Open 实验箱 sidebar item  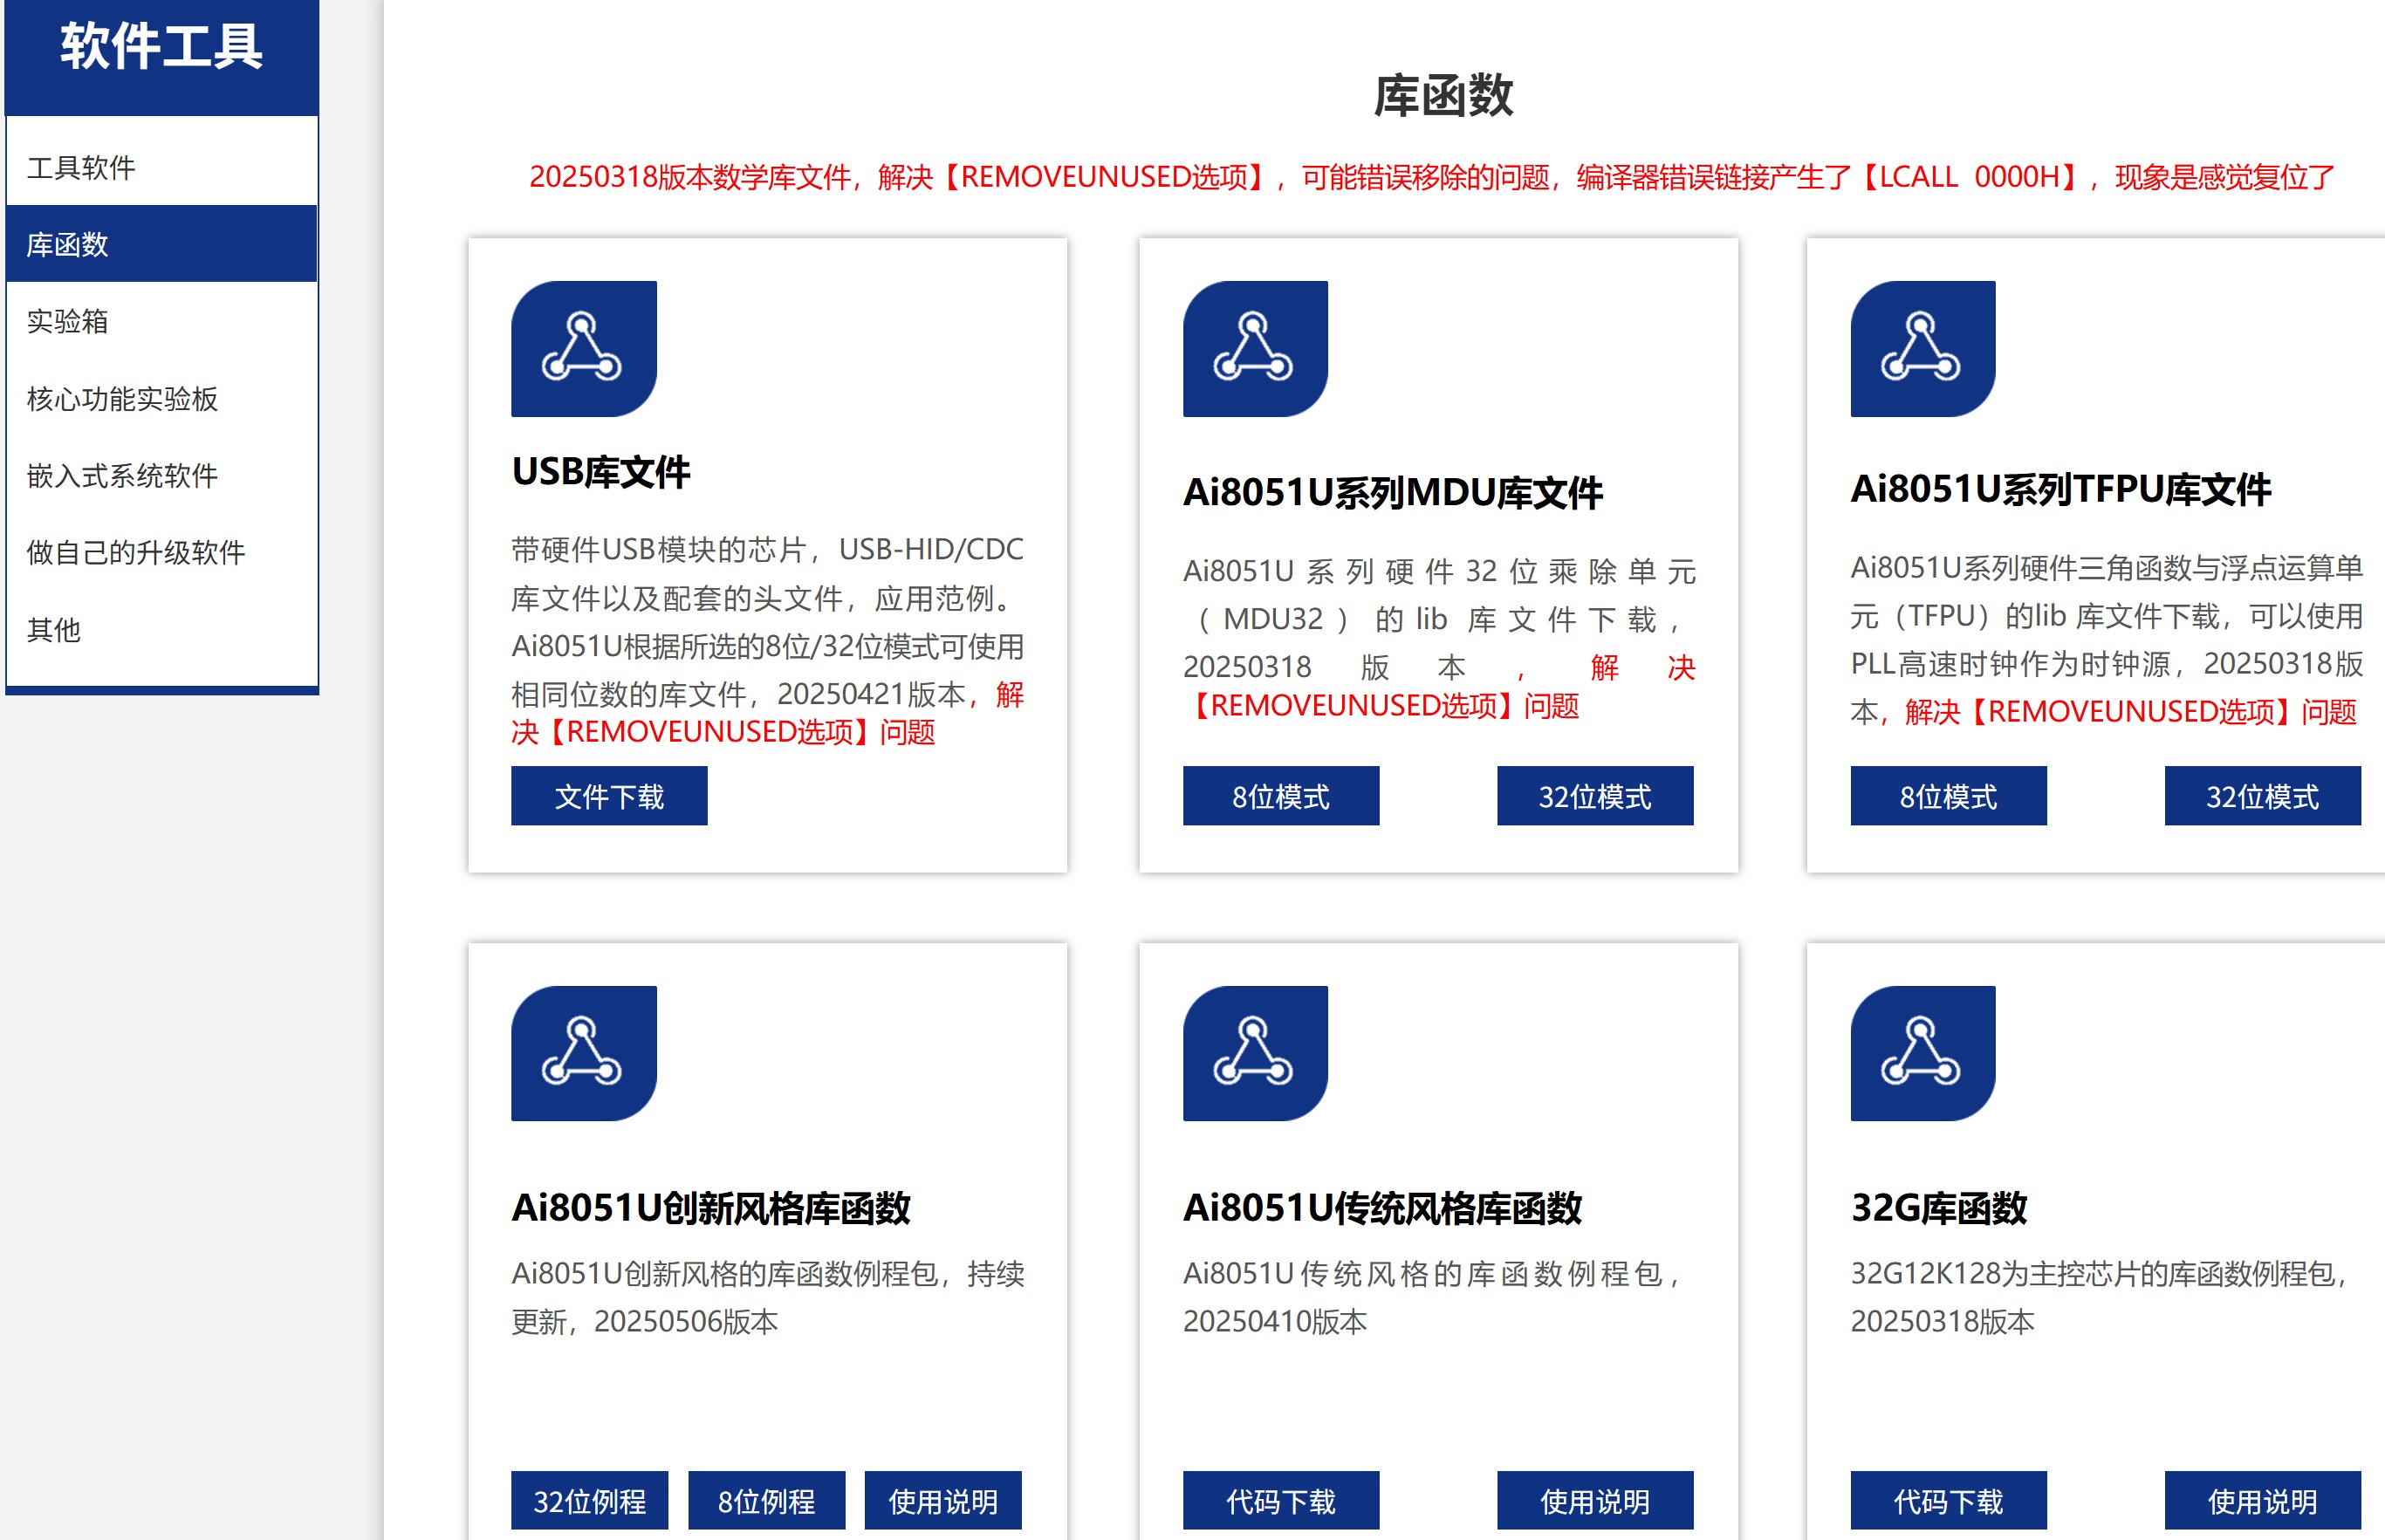pos(162,321)
